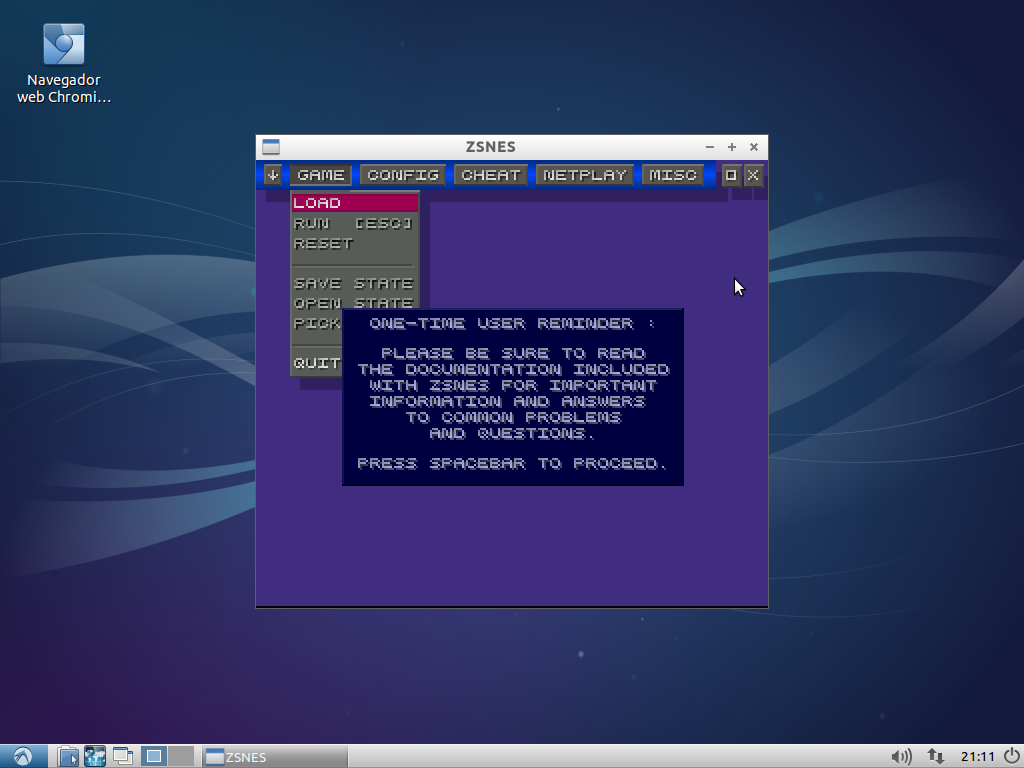Viewport: 1024px width, 768px height.
Task: Click the down-arrow icon left of GAME
Action: click(273, 175)
